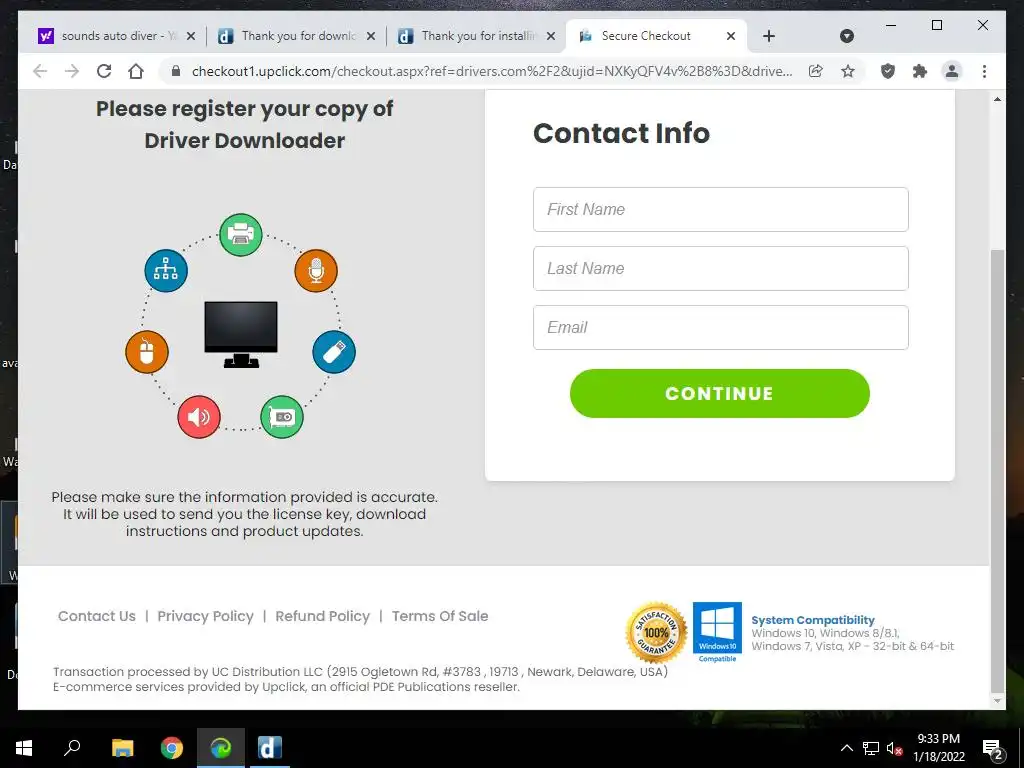
Task: Click the share page icon in address bar
Action: coord(816,71)
